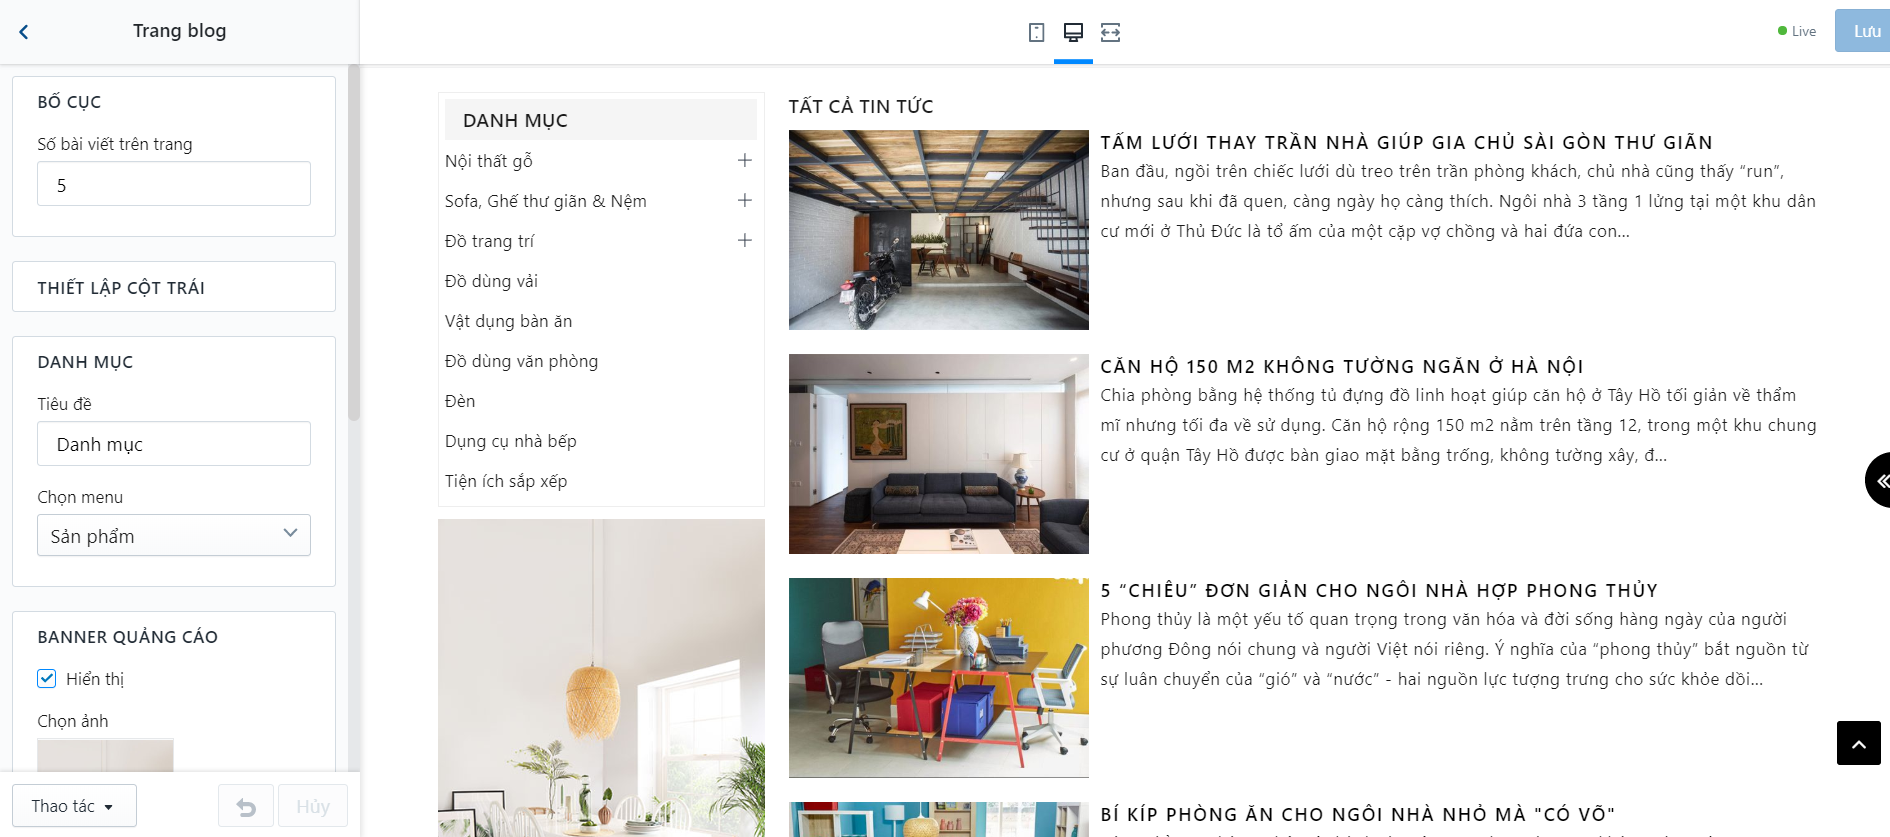Go back from Trang blog panel
Viewport: 1890px width, 837px height.
pyautogui.click(x=24, y=32)
